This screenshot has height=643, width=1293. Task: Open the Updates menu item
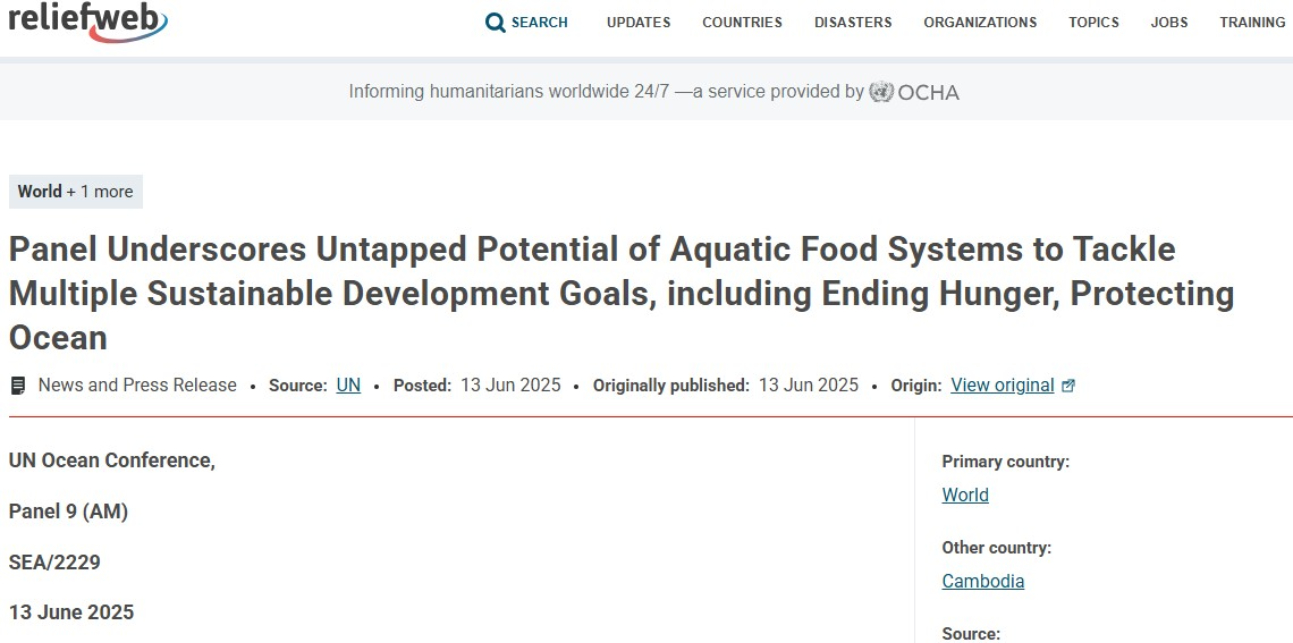638,23
